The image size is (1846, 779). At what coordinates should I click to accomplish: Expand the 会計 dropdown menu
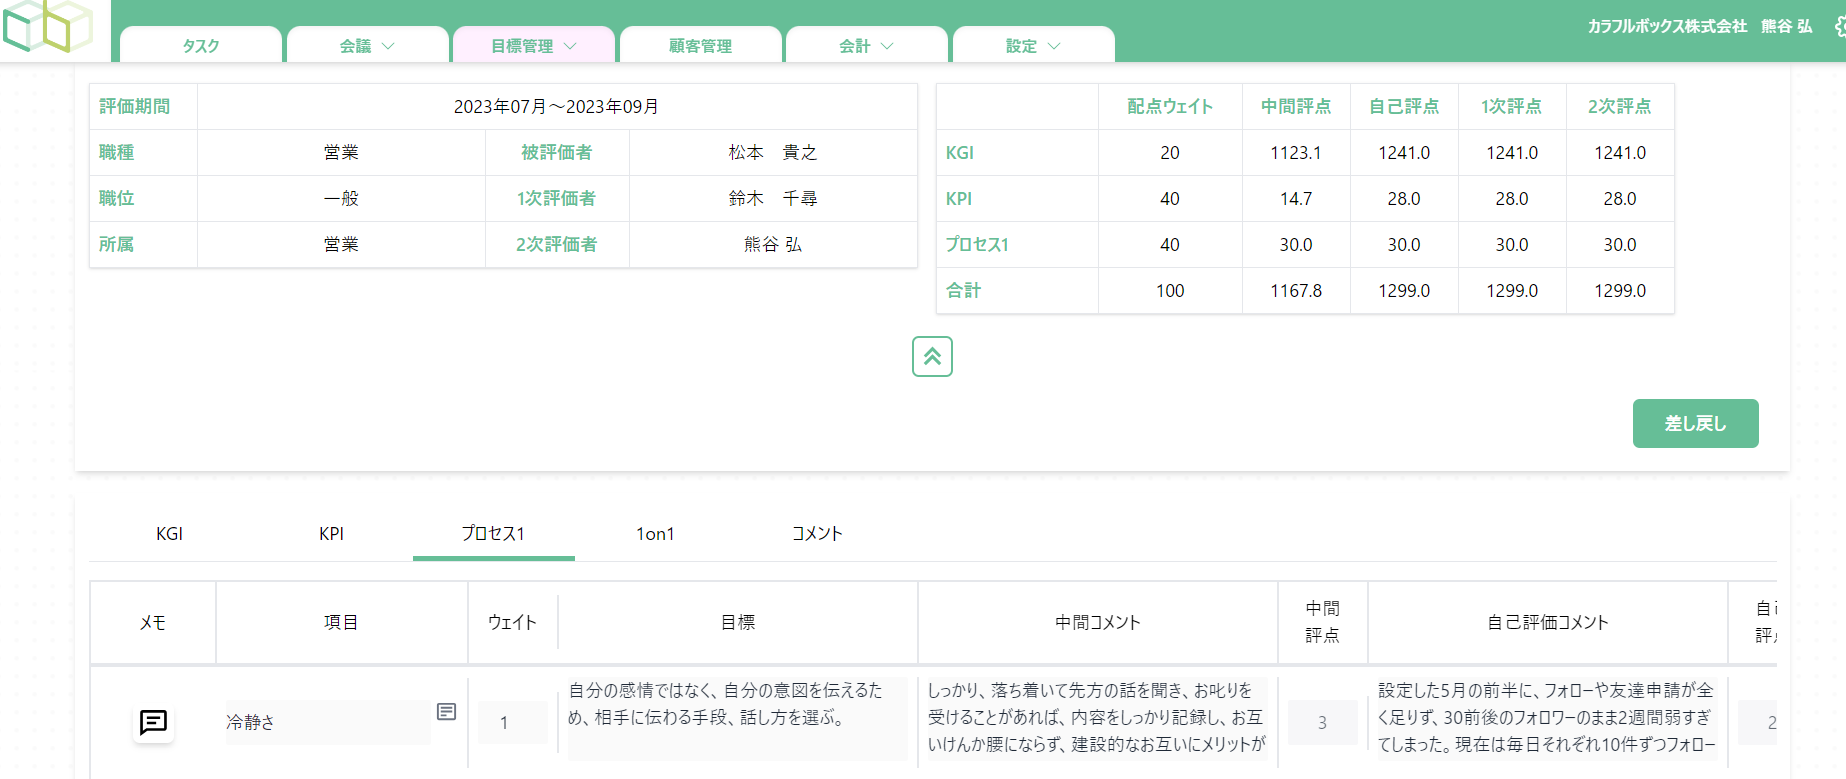[x=867, y=46]
